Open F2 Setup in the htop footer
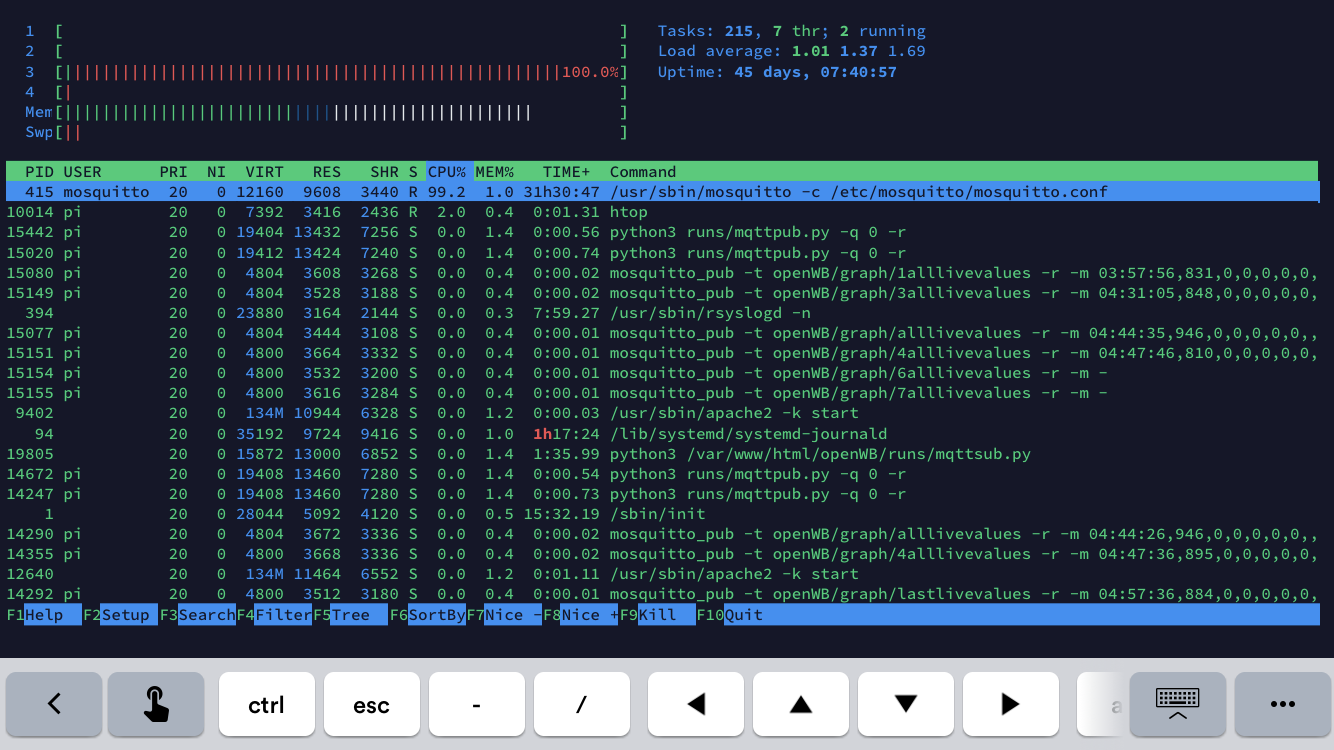This screenshot has height=750, width=1334. (x=120, y=615)
